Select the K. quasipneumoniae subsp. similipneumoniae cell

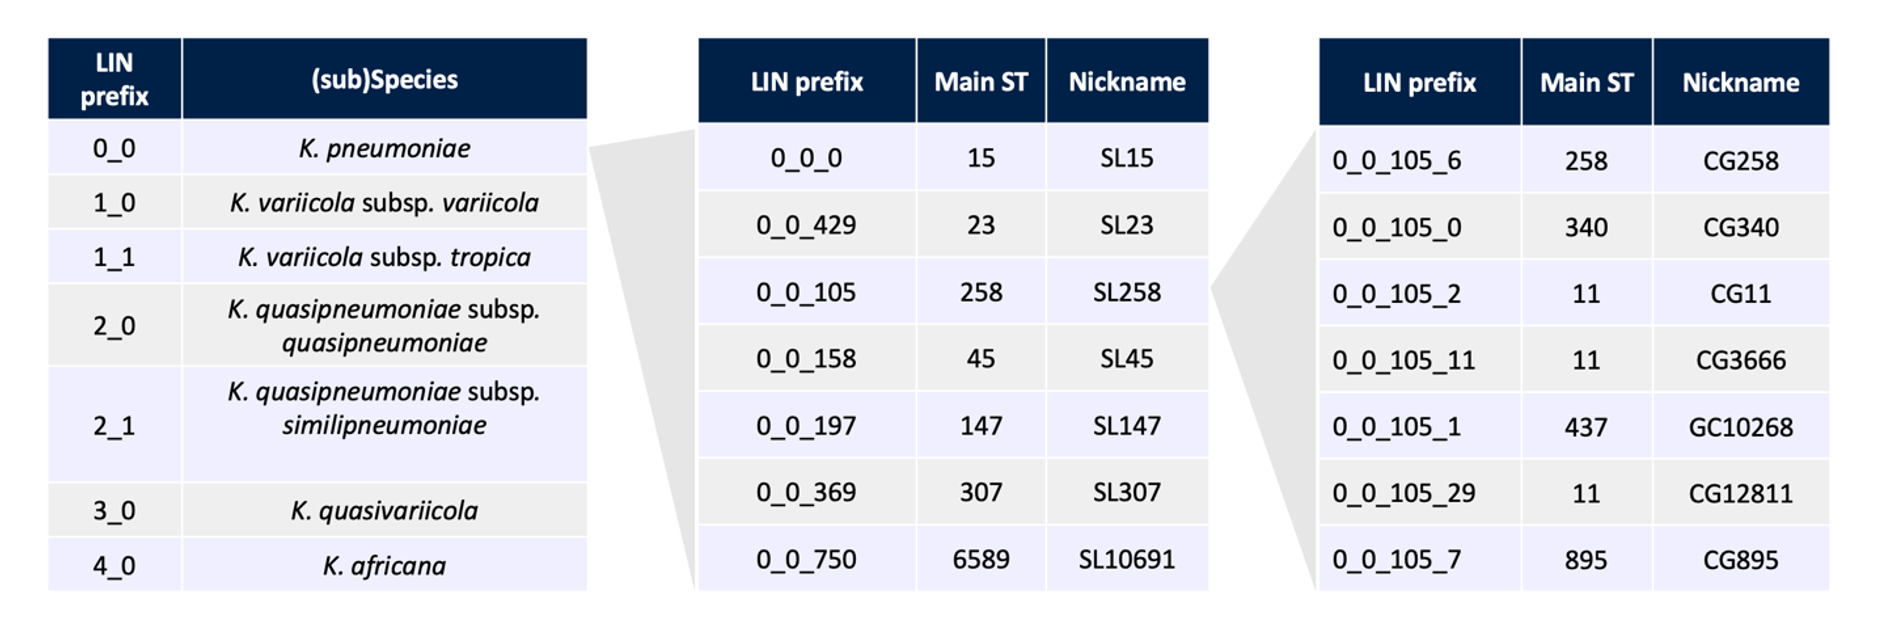(384, 408)
